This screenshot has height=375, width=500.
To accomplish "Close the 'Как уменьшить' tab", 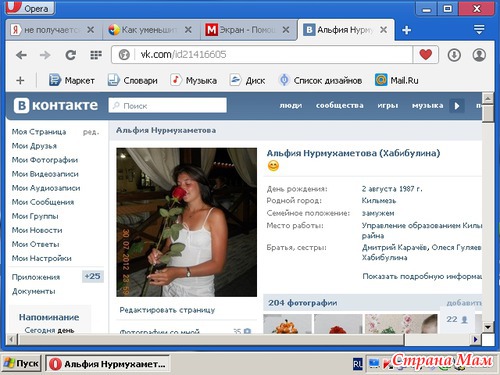I will click(188, 30).
